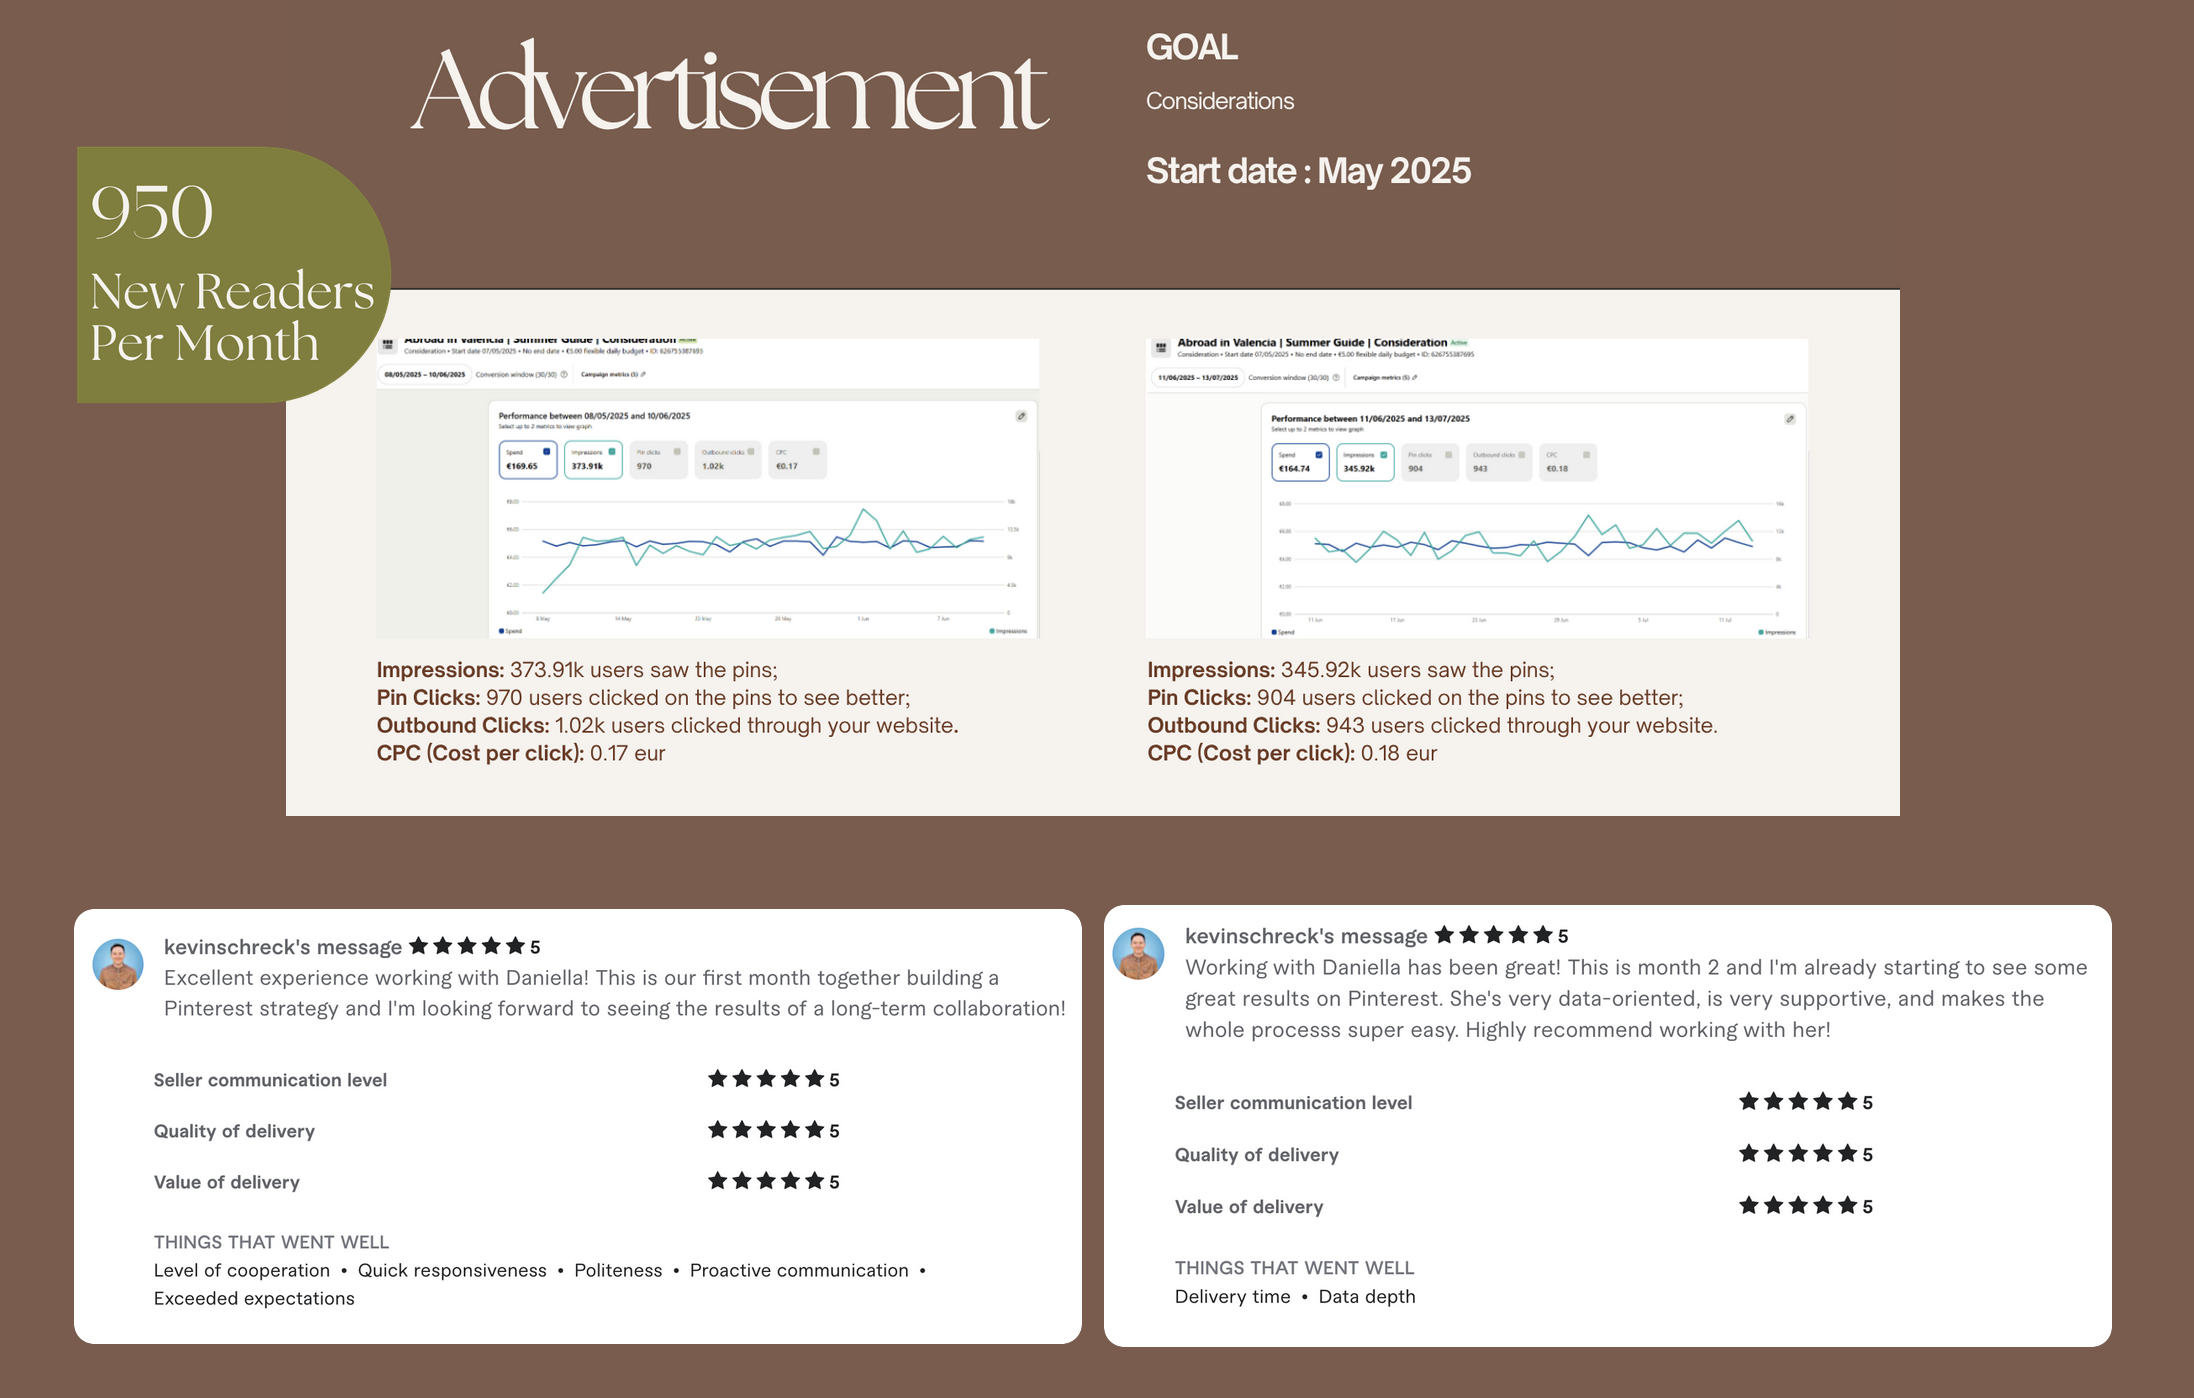Uncheck the Spend €164.74 metric checkbox

1319,455
